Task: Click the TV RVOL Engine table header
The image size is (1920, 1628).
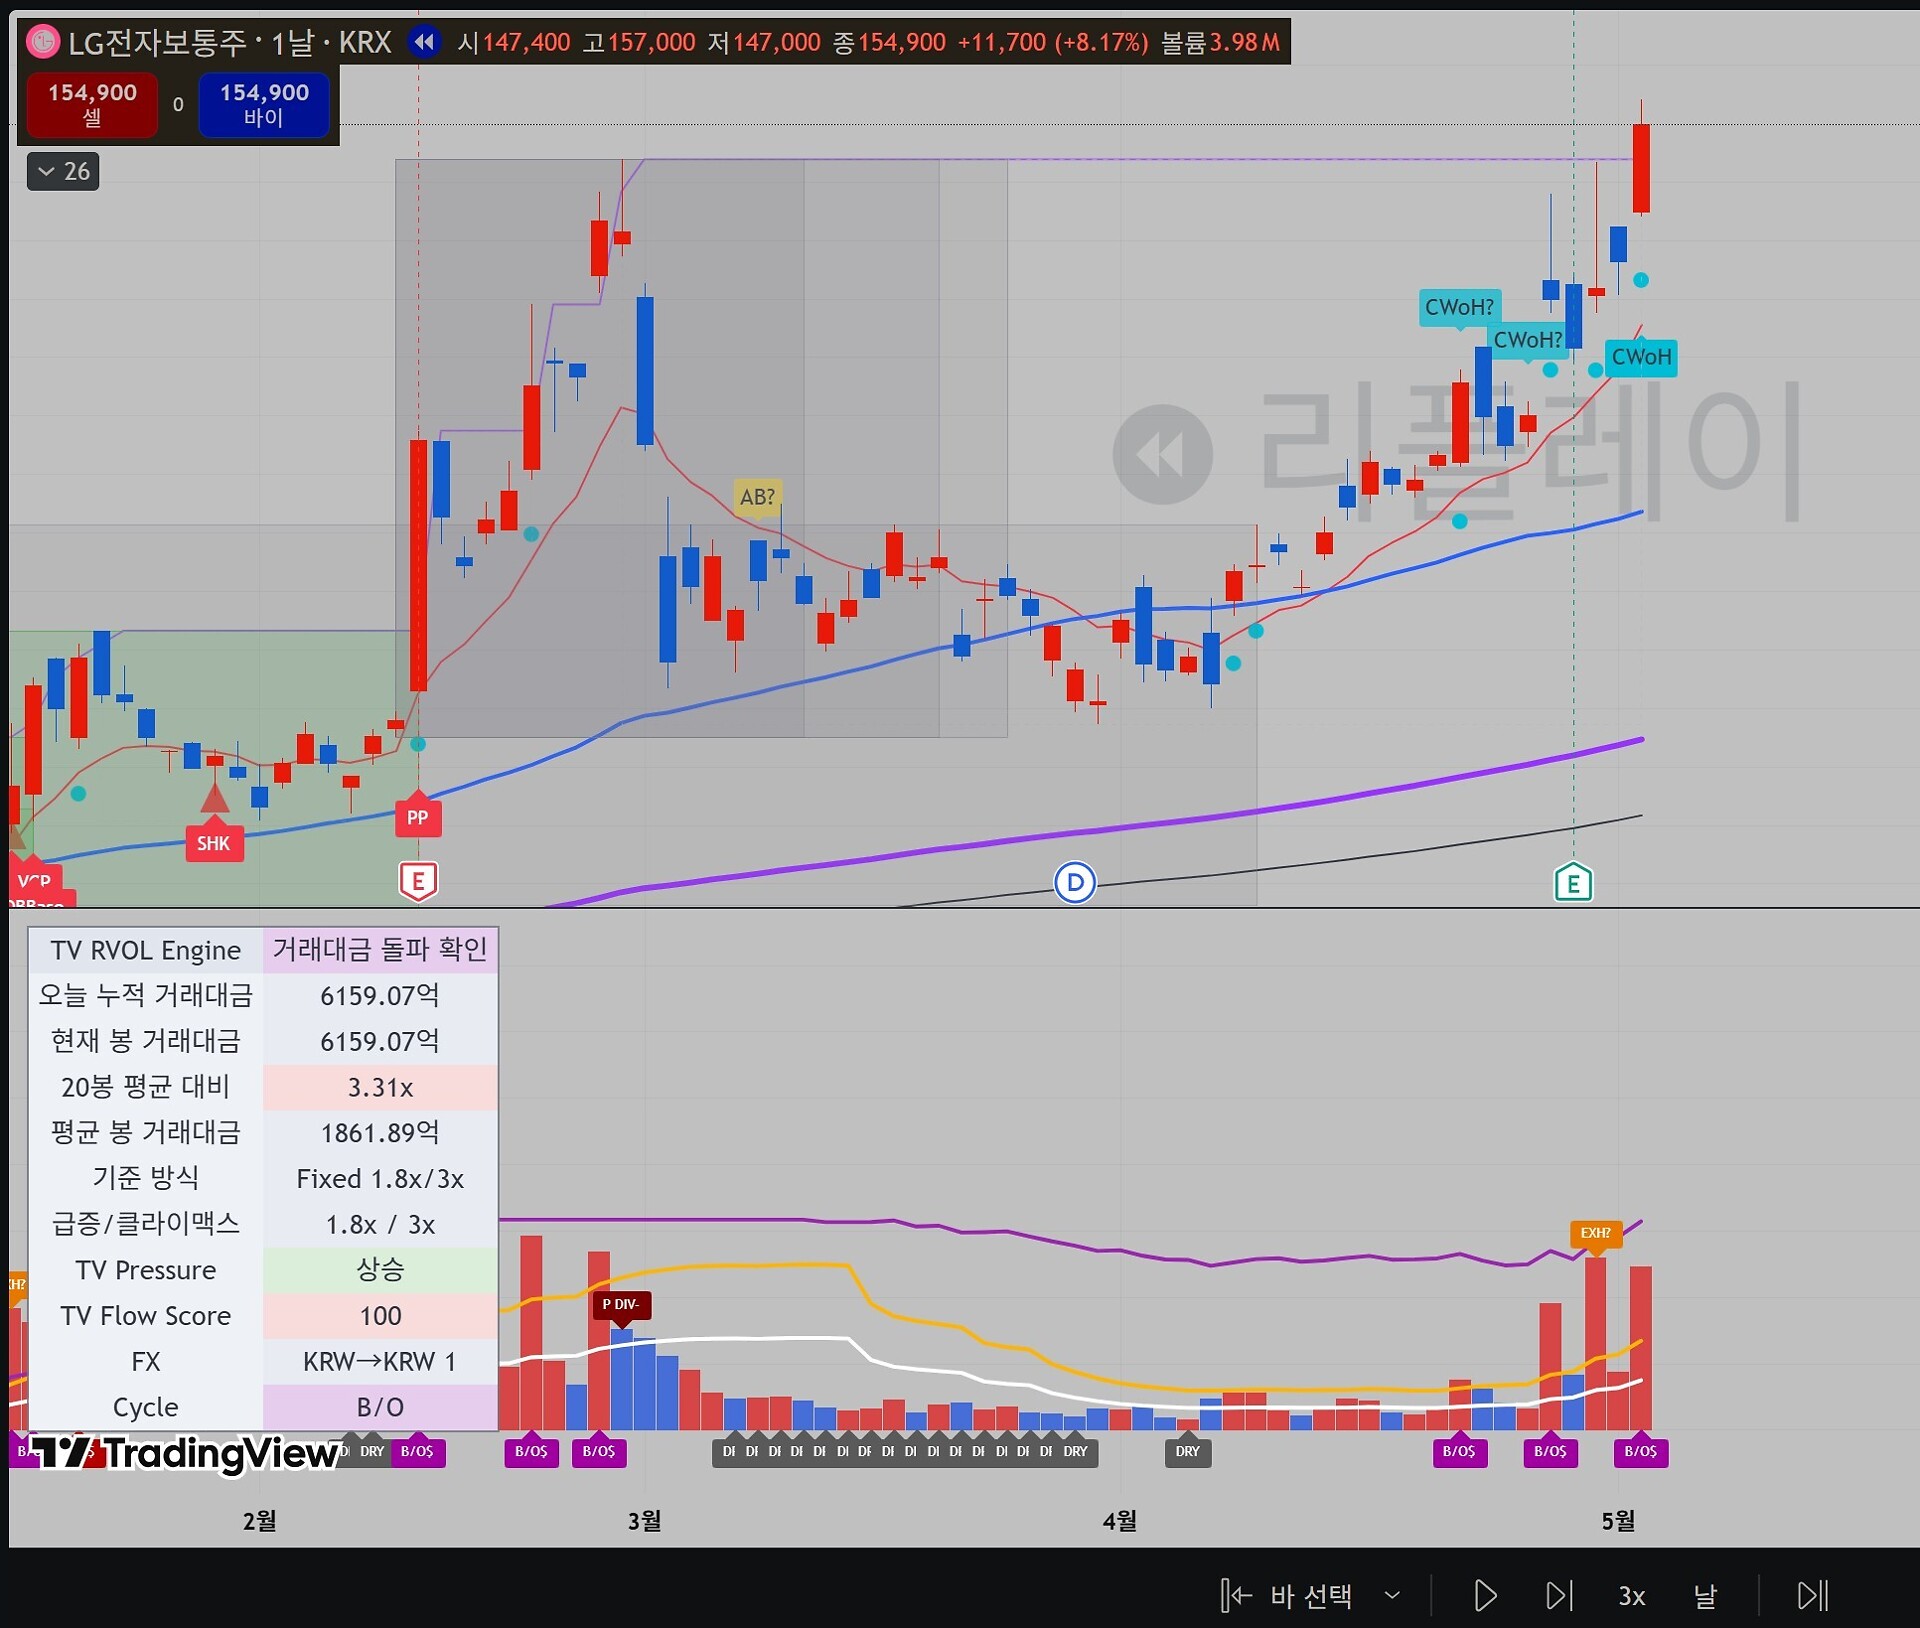Action: click(x=146, y=950)
